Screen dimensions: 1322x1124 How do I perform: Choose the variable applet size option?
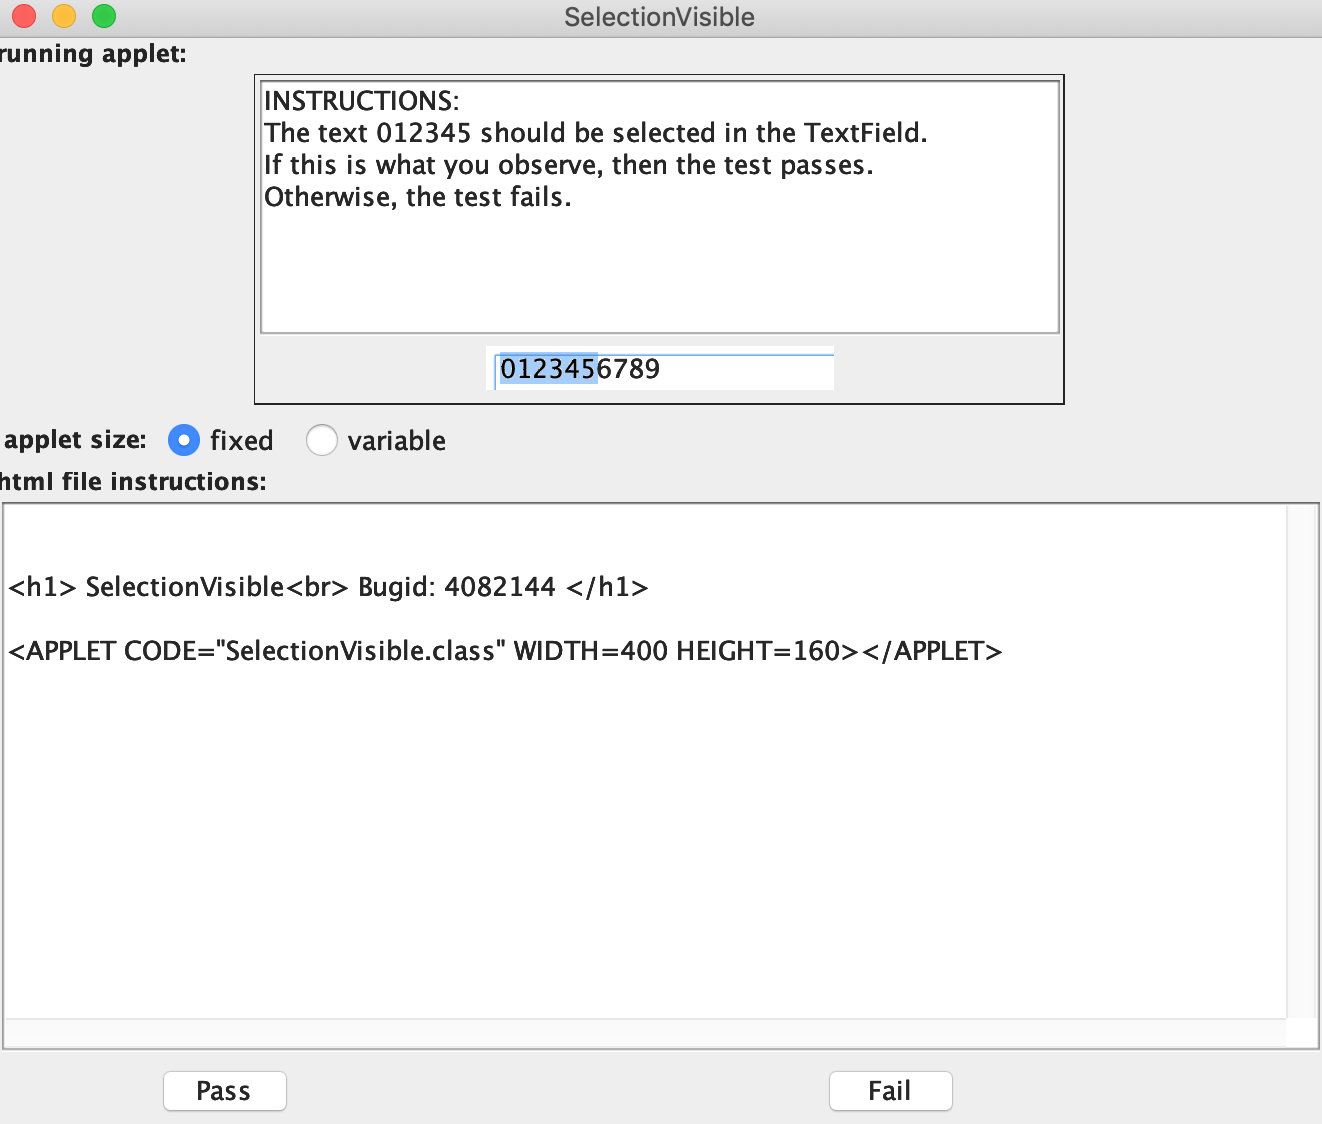click(x=322, y=440)
